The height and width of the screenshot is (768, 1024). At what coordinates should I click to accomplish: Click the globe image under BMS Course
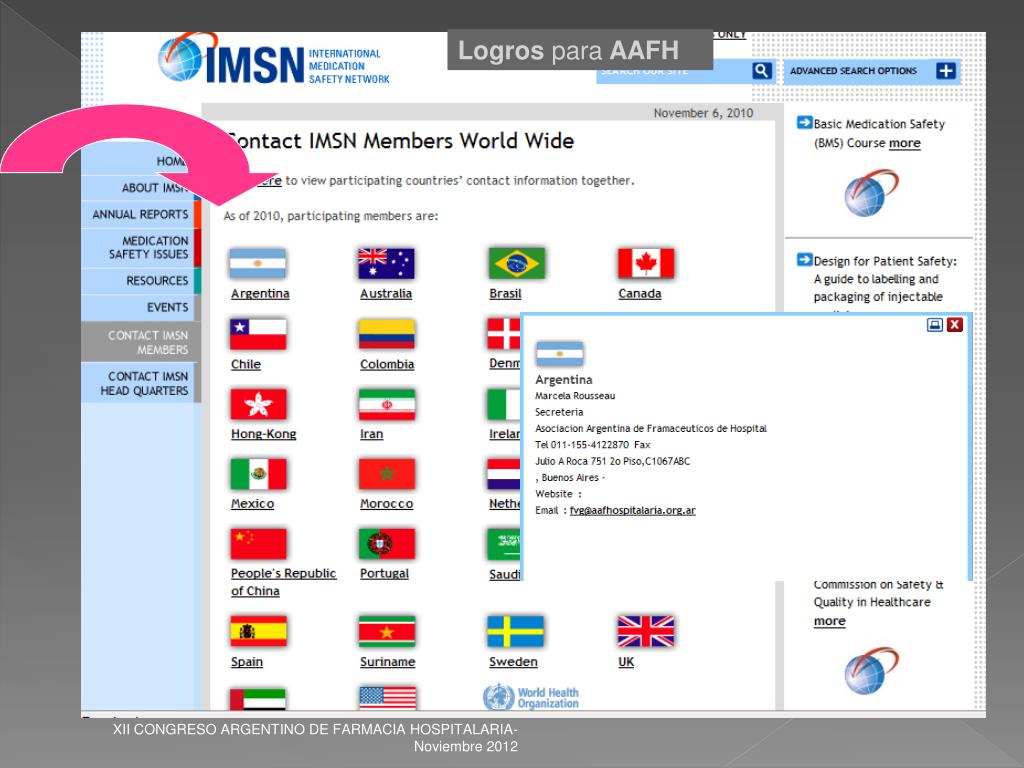(871, 193)
